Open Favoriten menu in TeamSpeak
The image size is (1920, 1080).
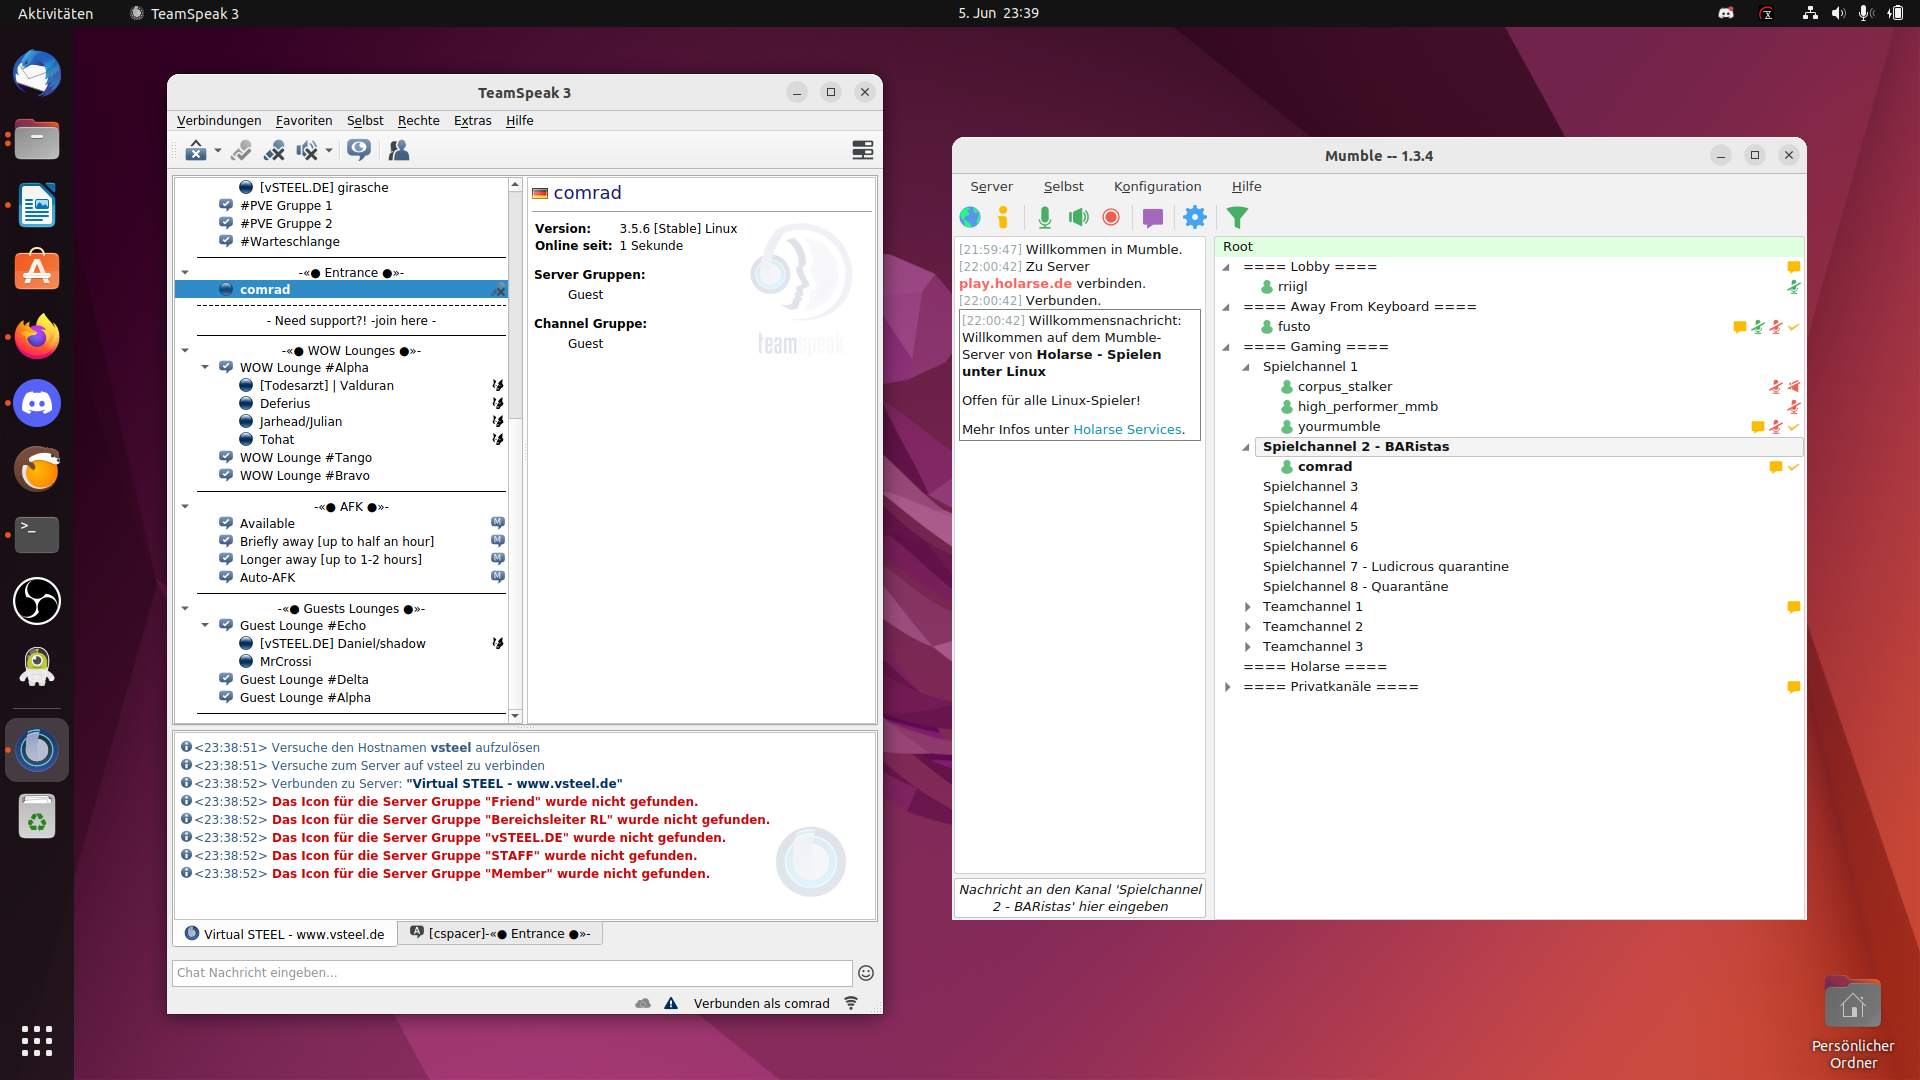[x=304, y=120]
